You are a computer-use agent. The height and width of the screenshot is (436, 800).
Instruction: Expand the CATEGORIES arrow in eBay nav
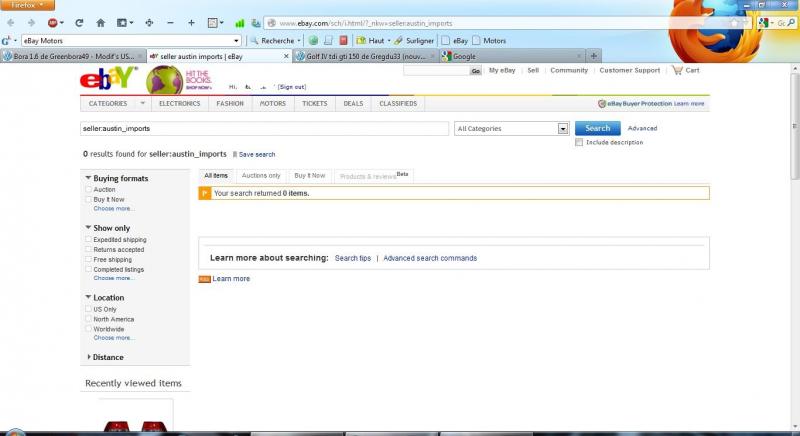click(x=142, y=103)
